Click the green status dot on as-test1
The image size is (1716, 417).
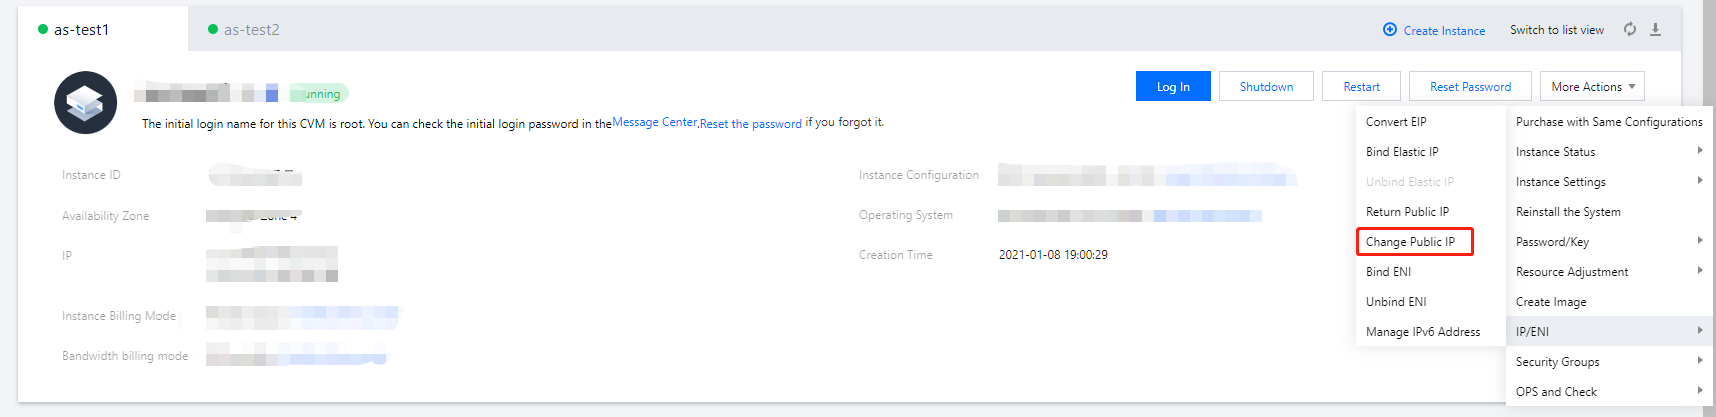coord(43,29)
